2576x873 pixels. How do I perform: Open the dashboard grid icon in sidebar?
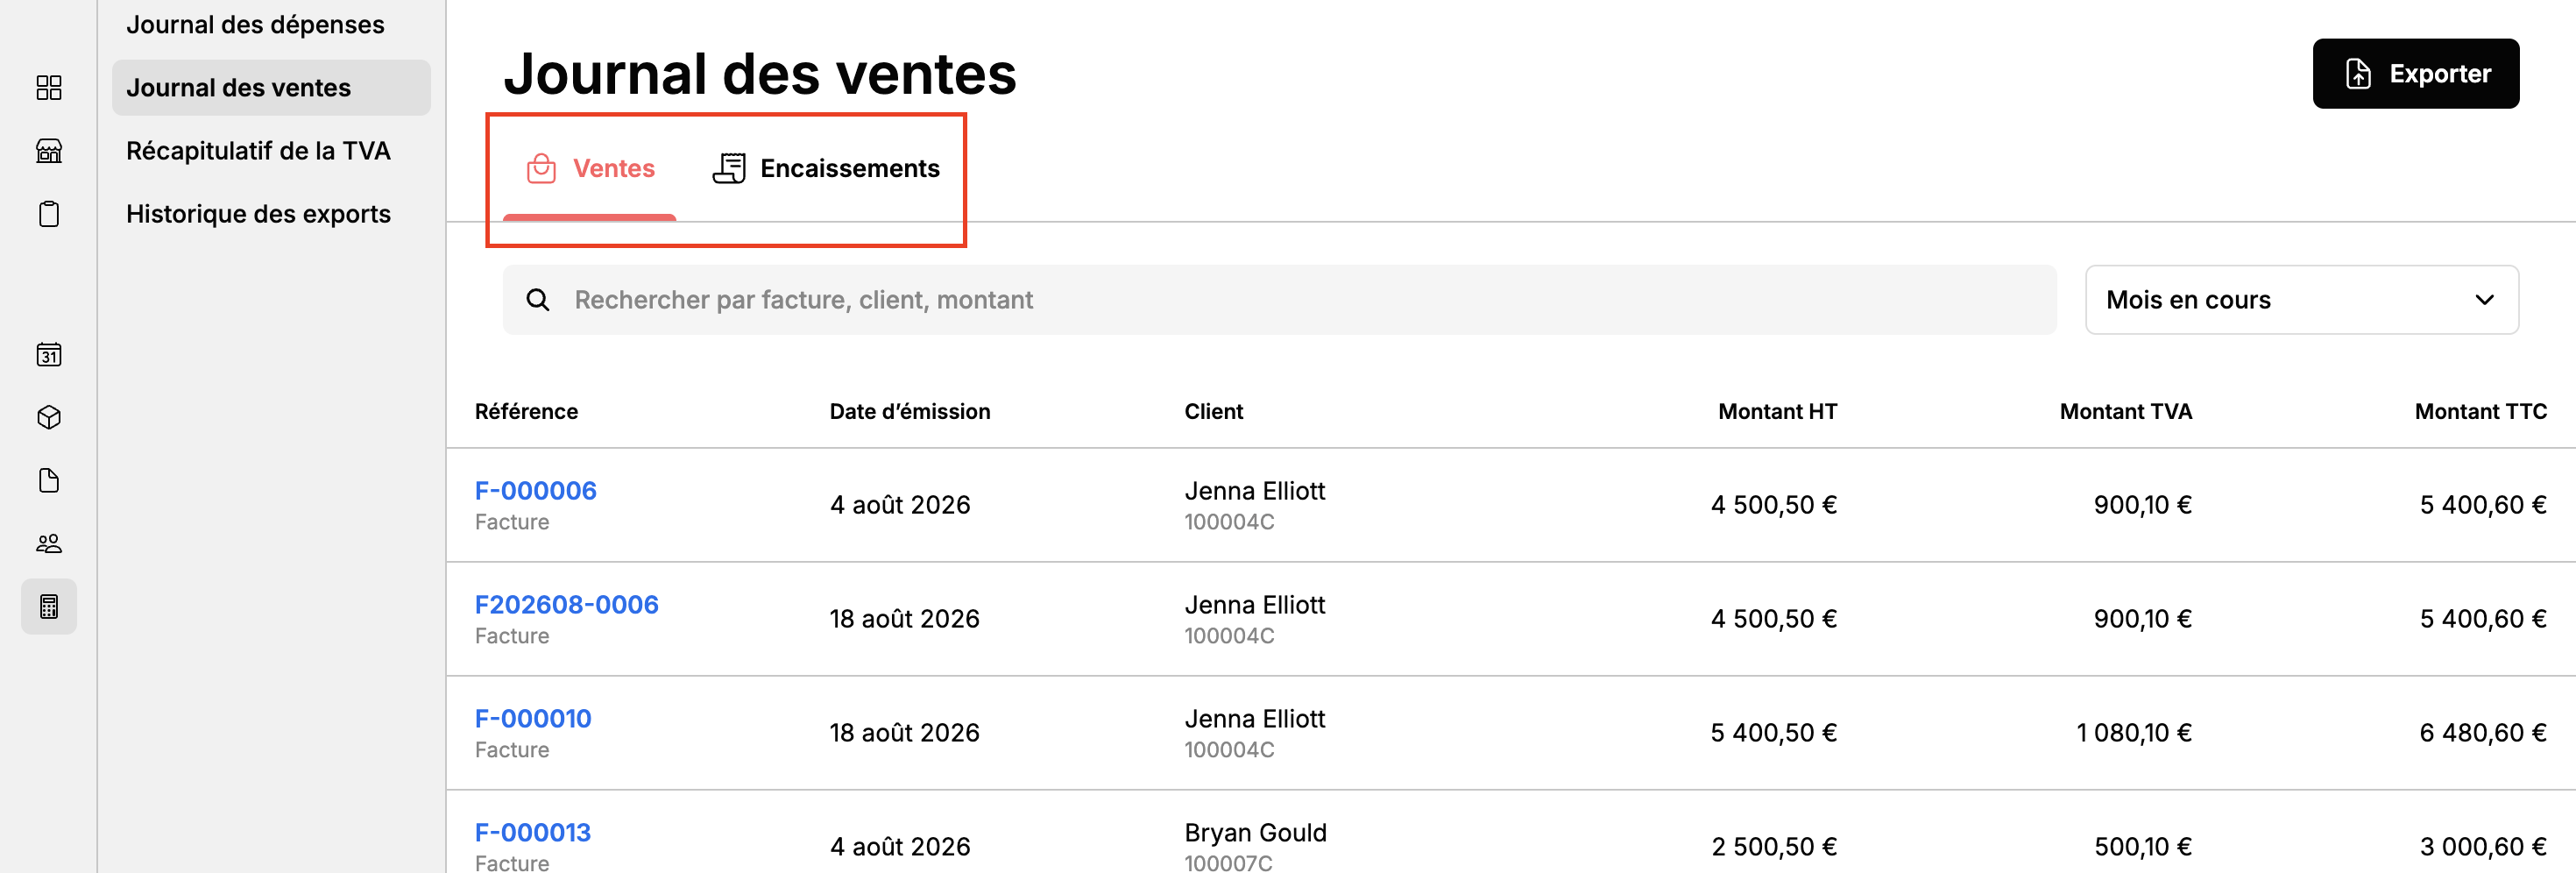coord(49,88)
